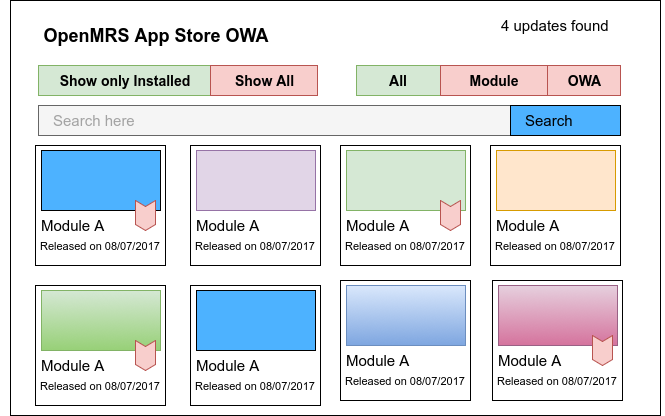Click the update badge on the blue module card
This screenshot has height=416, width=665.
[x=145, y=215]
